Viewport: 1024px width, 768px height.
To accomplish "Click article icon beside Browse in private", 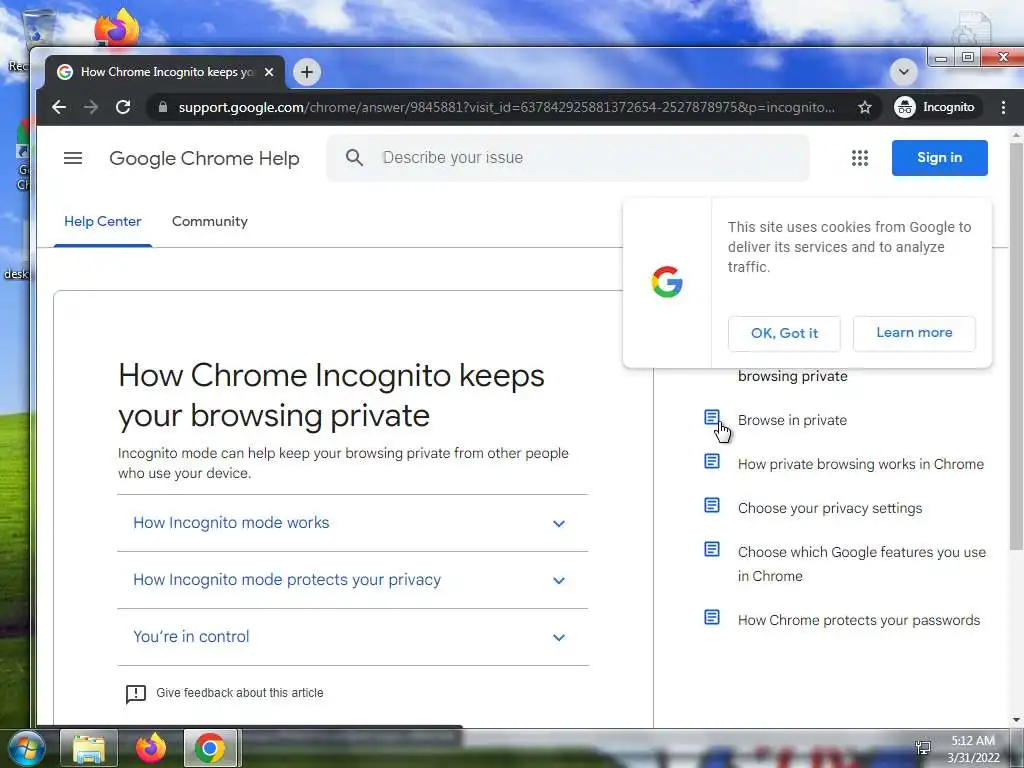I will pyautogui.click(x=712, y=417).
